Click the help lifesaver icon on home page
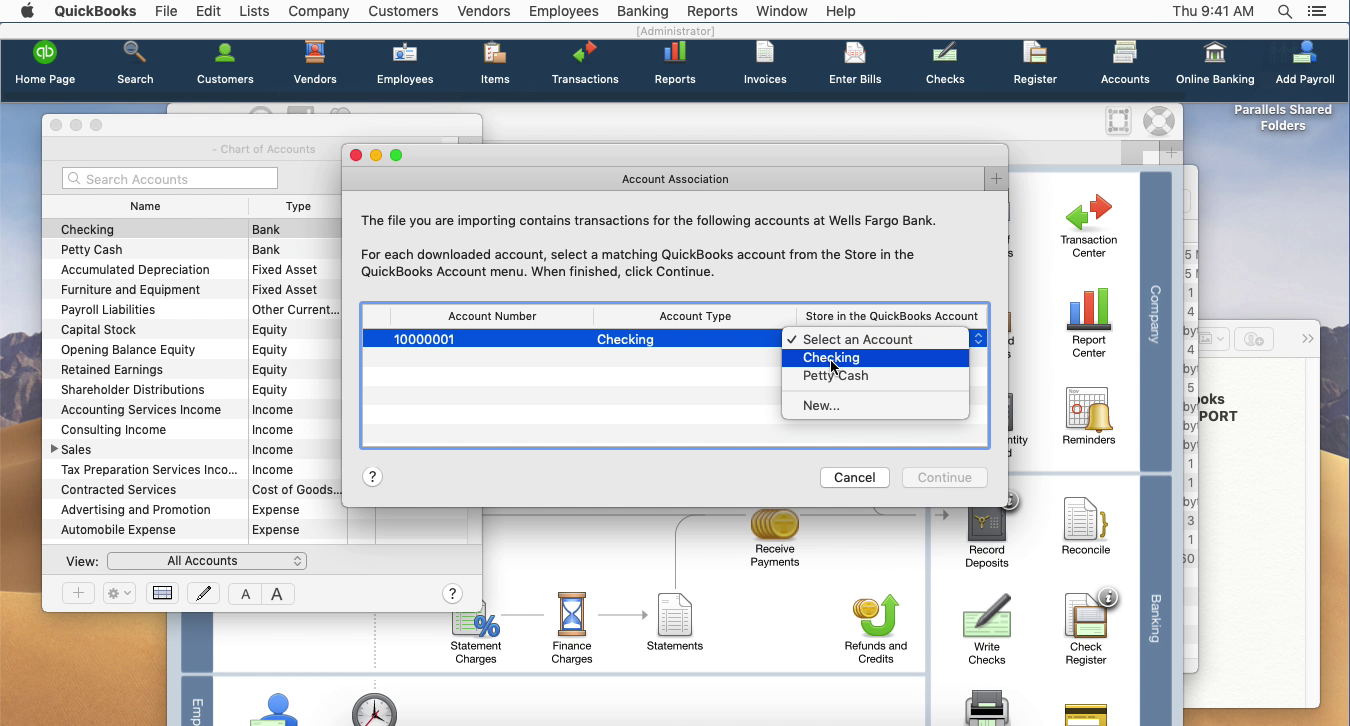Screen dimensions: 1350x726 (x=1158, y=121)
